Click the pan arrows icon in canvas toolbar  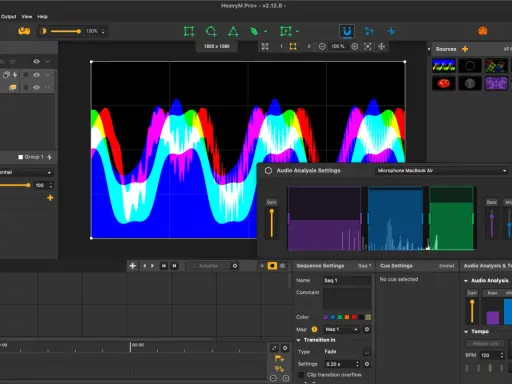click(381, 46)
